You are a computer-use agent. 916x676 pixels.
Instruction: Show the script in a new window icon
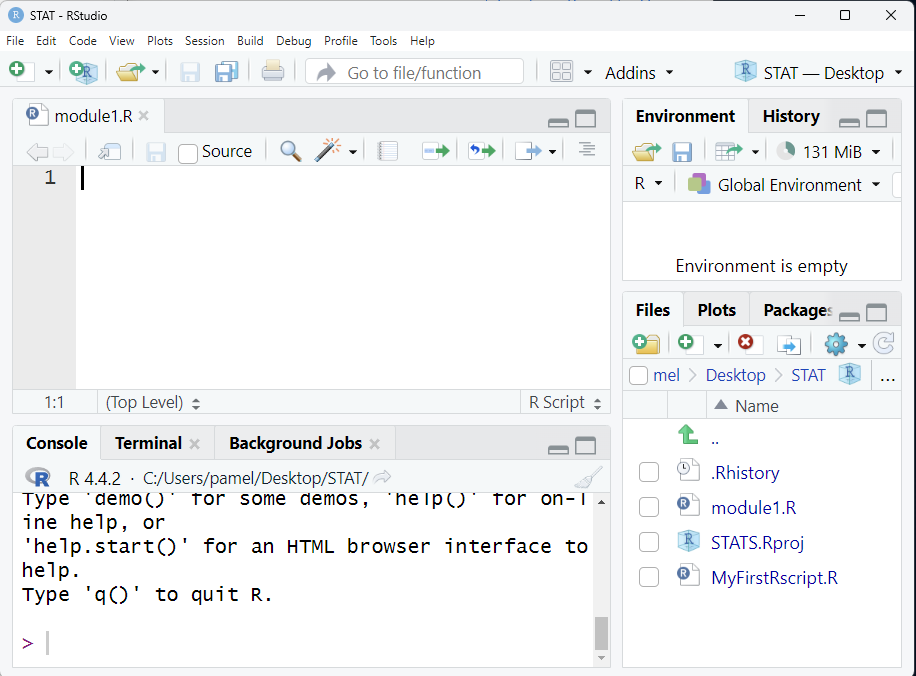pos(109,152)
